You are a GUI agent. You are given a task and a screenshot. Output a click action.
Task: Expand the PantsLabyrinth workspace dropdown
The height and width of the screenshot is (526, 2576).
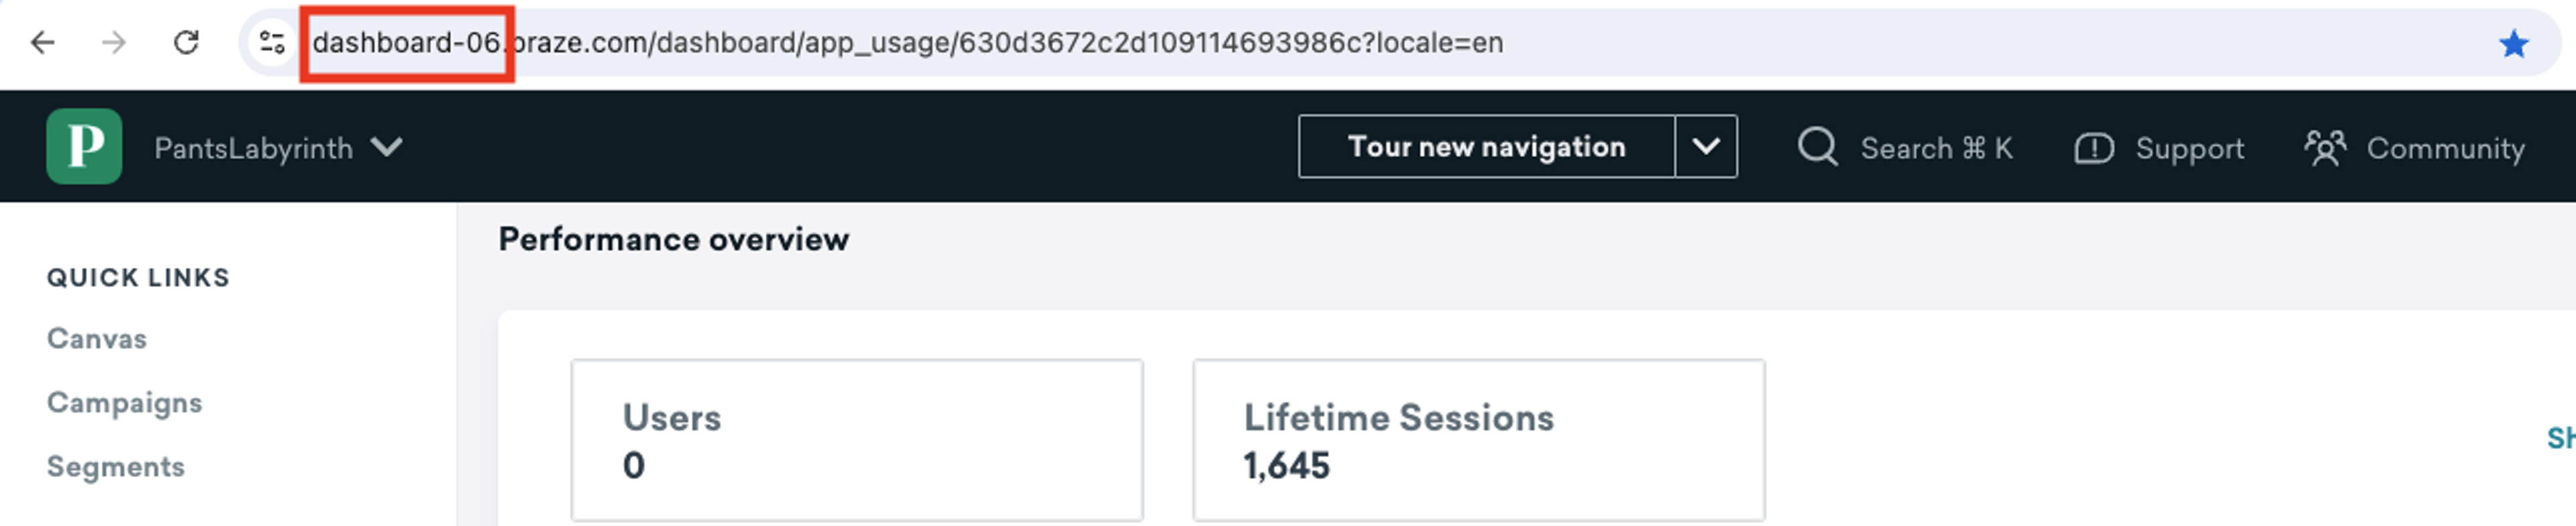click(x=386, y=147)
